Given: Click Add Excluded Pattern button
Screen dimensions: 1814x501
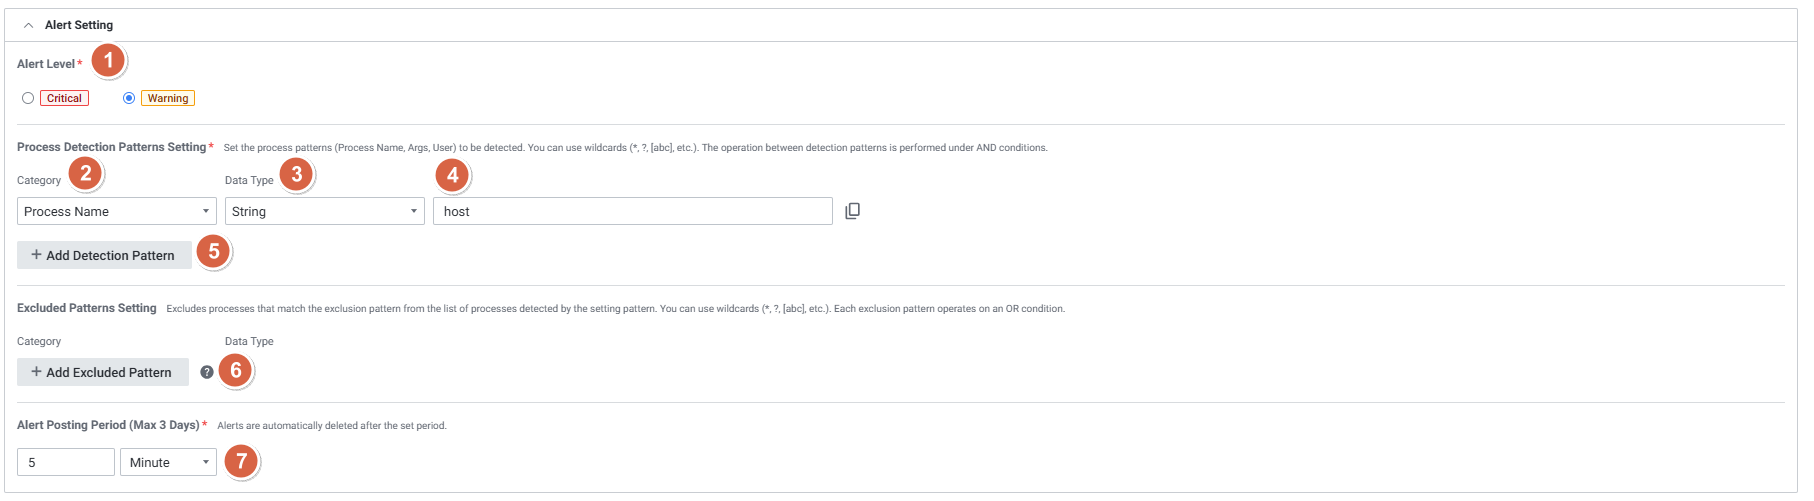Looking at the screenshot, I should pos(103,372).
